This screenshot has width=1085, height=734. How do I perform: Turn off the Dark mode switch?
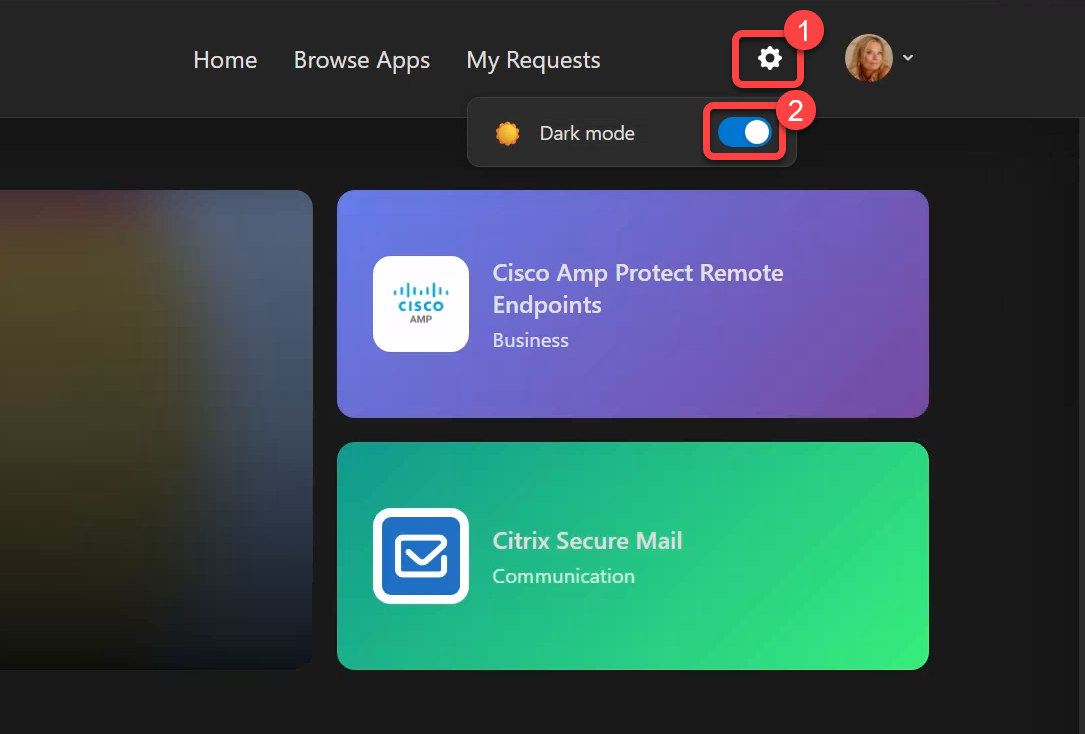pyautogui.click(x=745, y=132)
